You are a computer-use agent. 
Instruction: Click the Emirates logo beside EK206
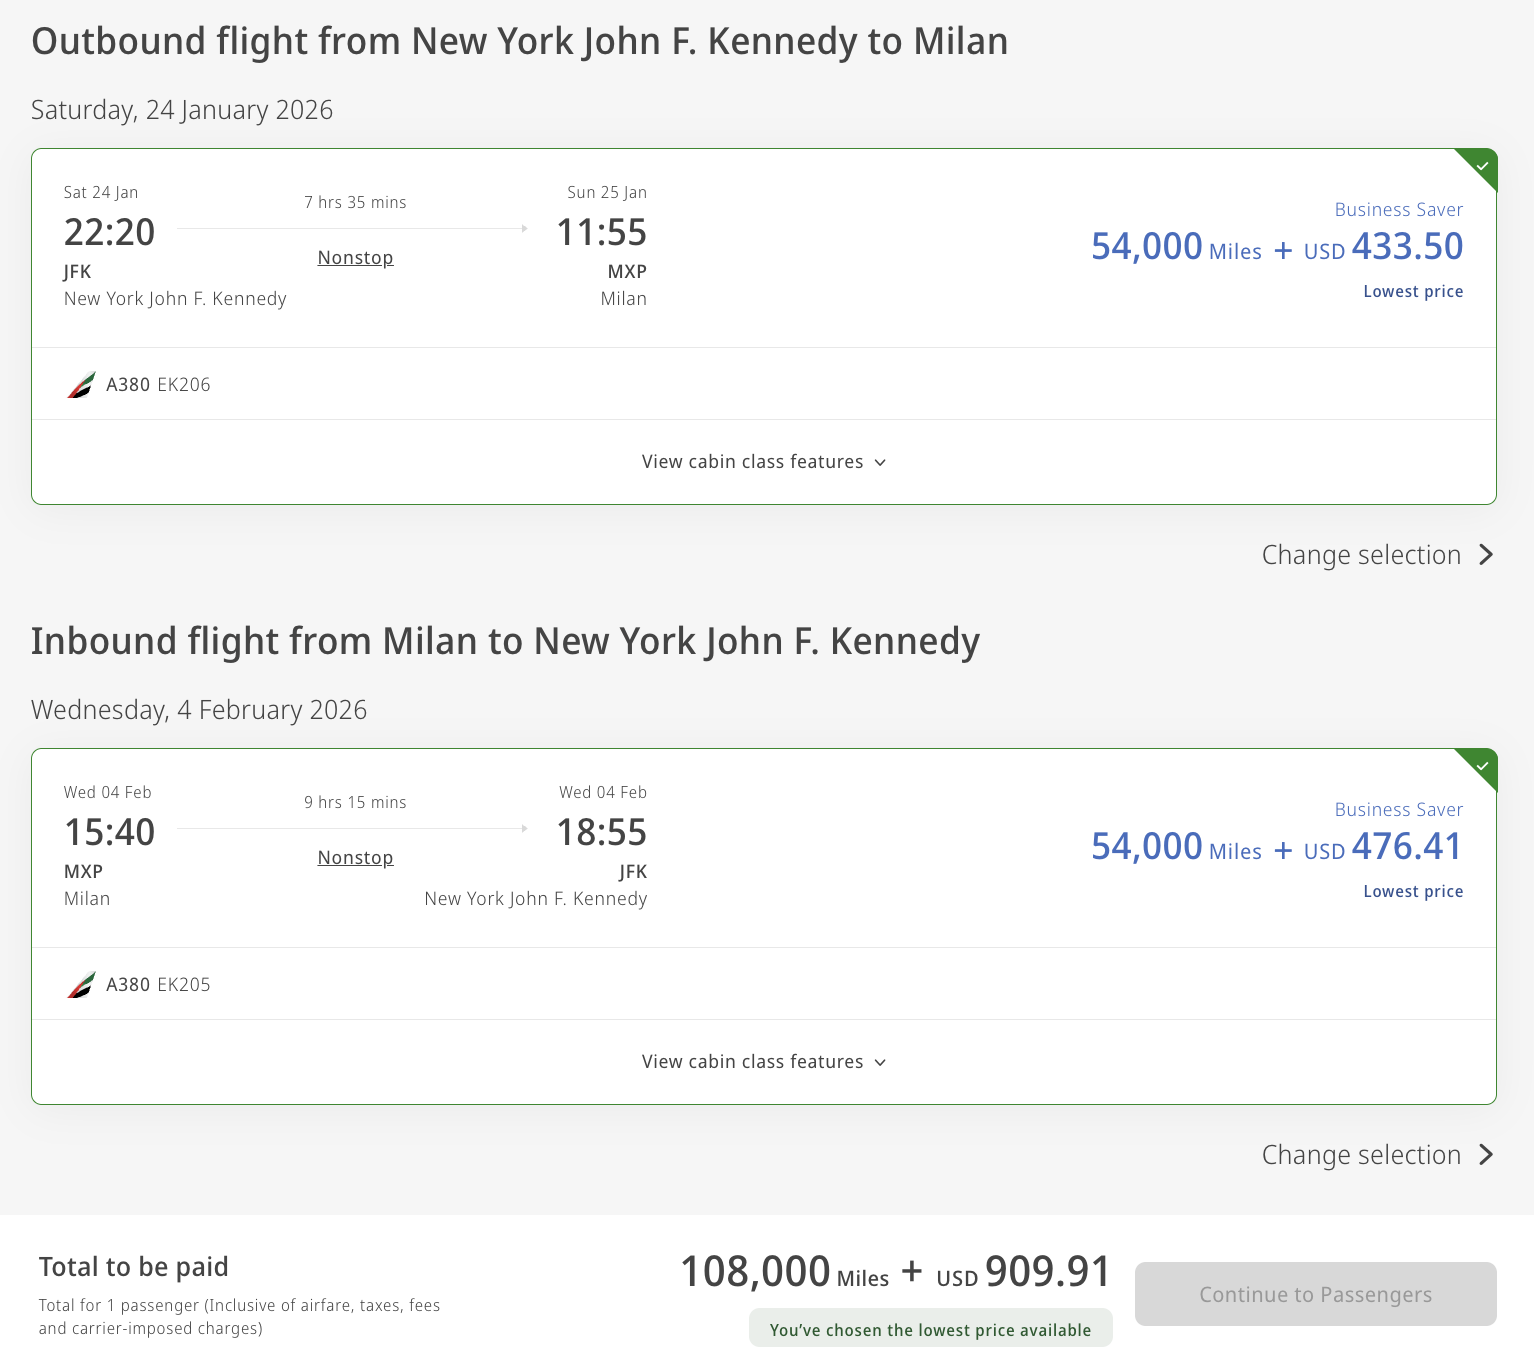pos(81,385)
